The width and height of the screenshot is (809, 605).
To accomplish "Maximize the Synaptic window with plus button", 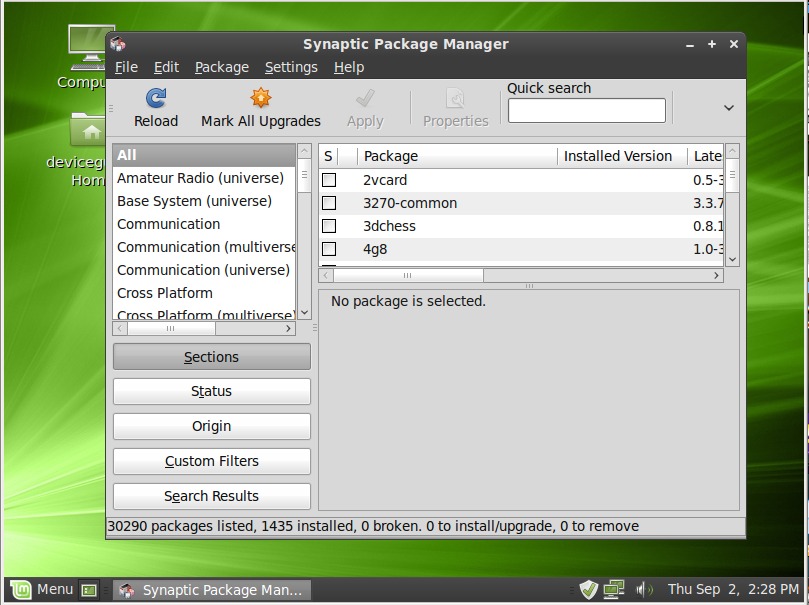I will click(711, 44).
